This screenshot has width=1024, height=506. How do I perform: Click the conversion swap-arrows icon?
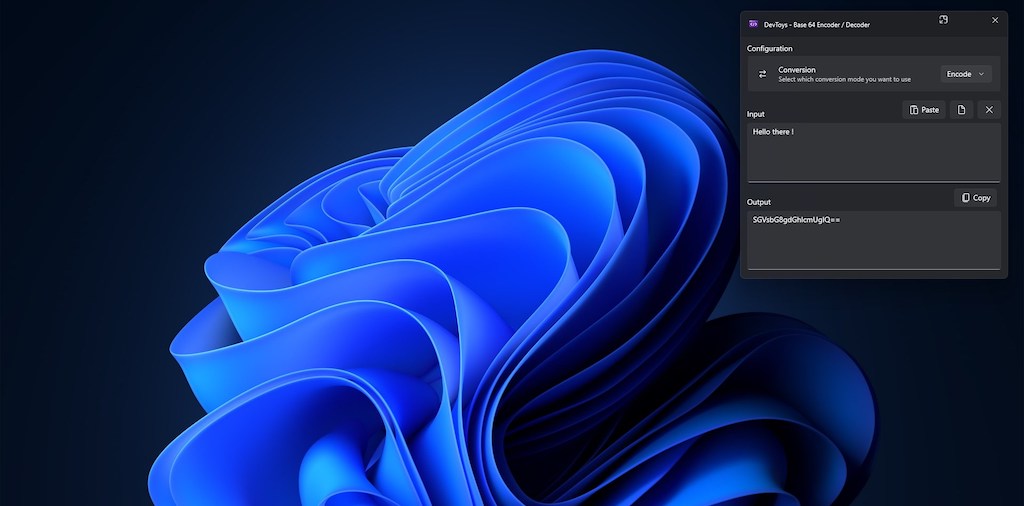click(762, 74)
